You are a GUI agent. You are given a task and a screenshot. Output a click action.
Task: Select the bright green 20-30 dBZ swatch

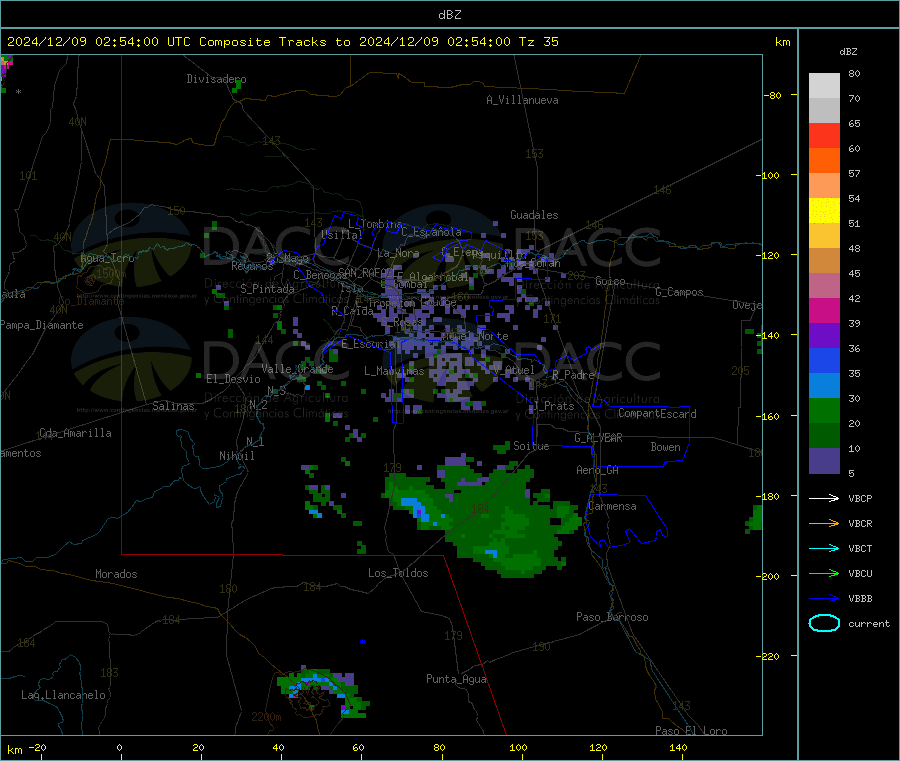[x=824, y=410]
